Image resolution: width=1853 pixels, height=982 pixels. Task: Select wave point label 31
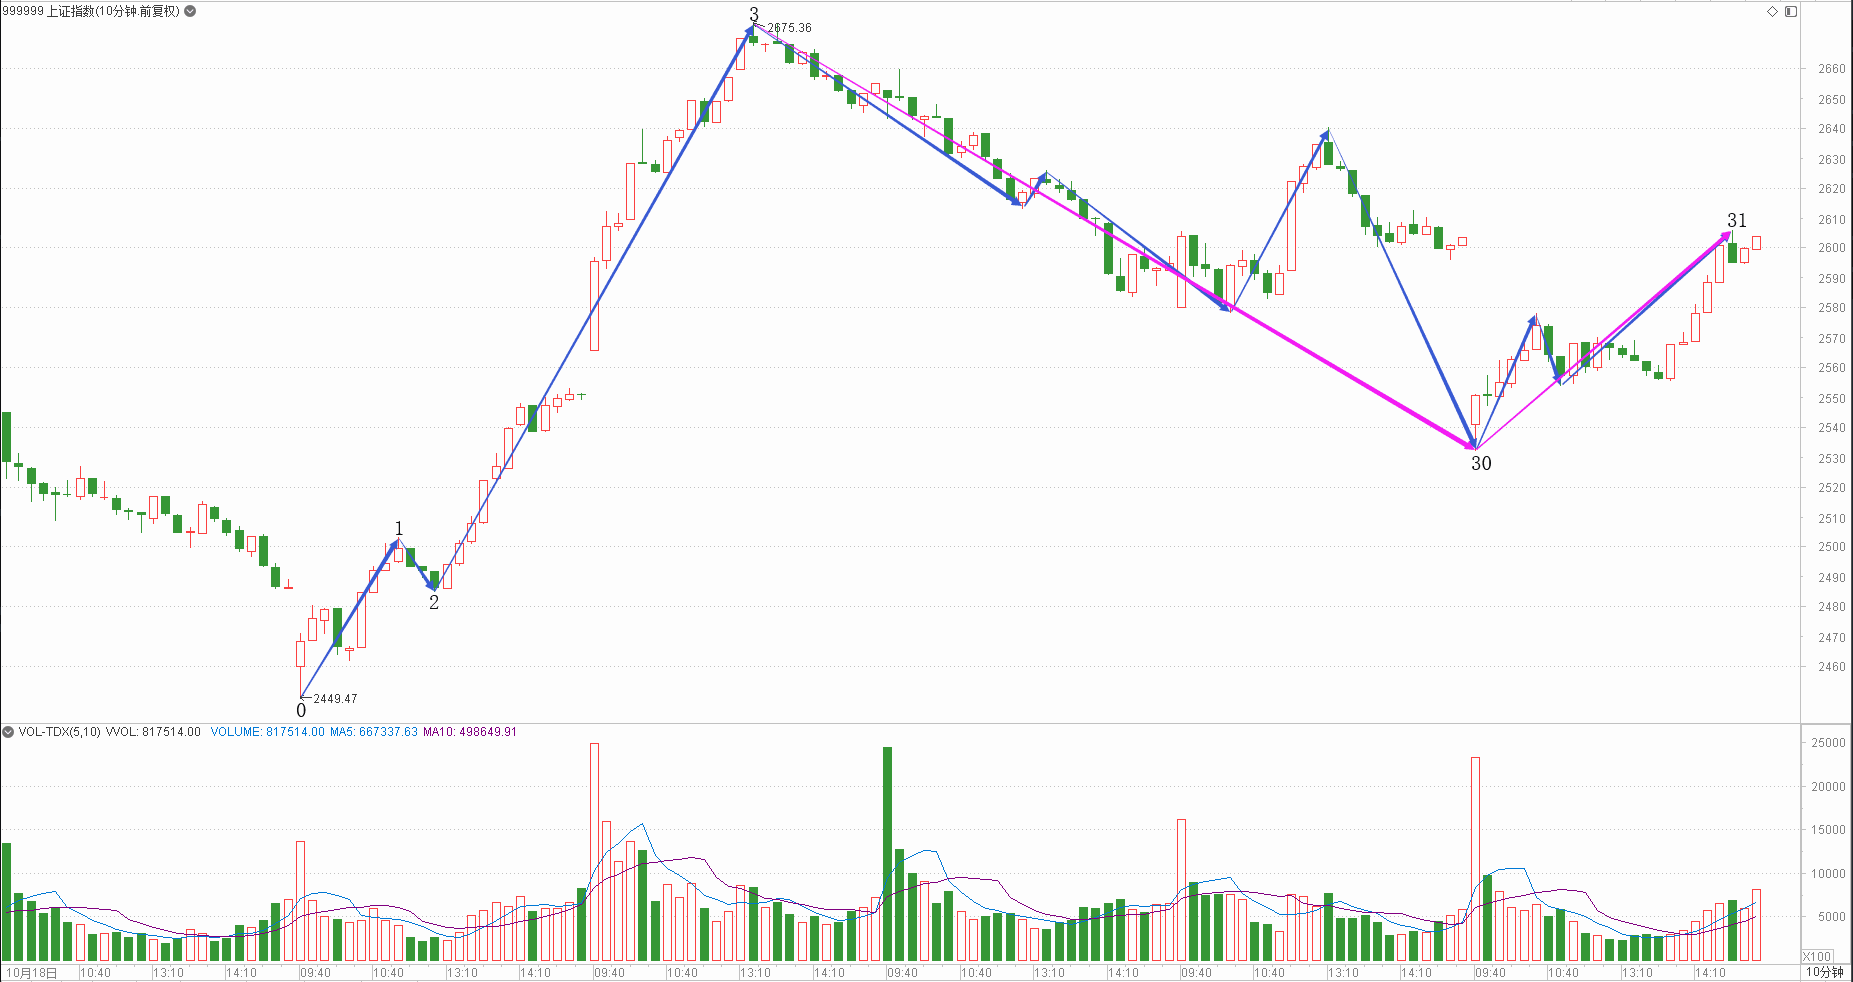click(x=1737, y=220)
